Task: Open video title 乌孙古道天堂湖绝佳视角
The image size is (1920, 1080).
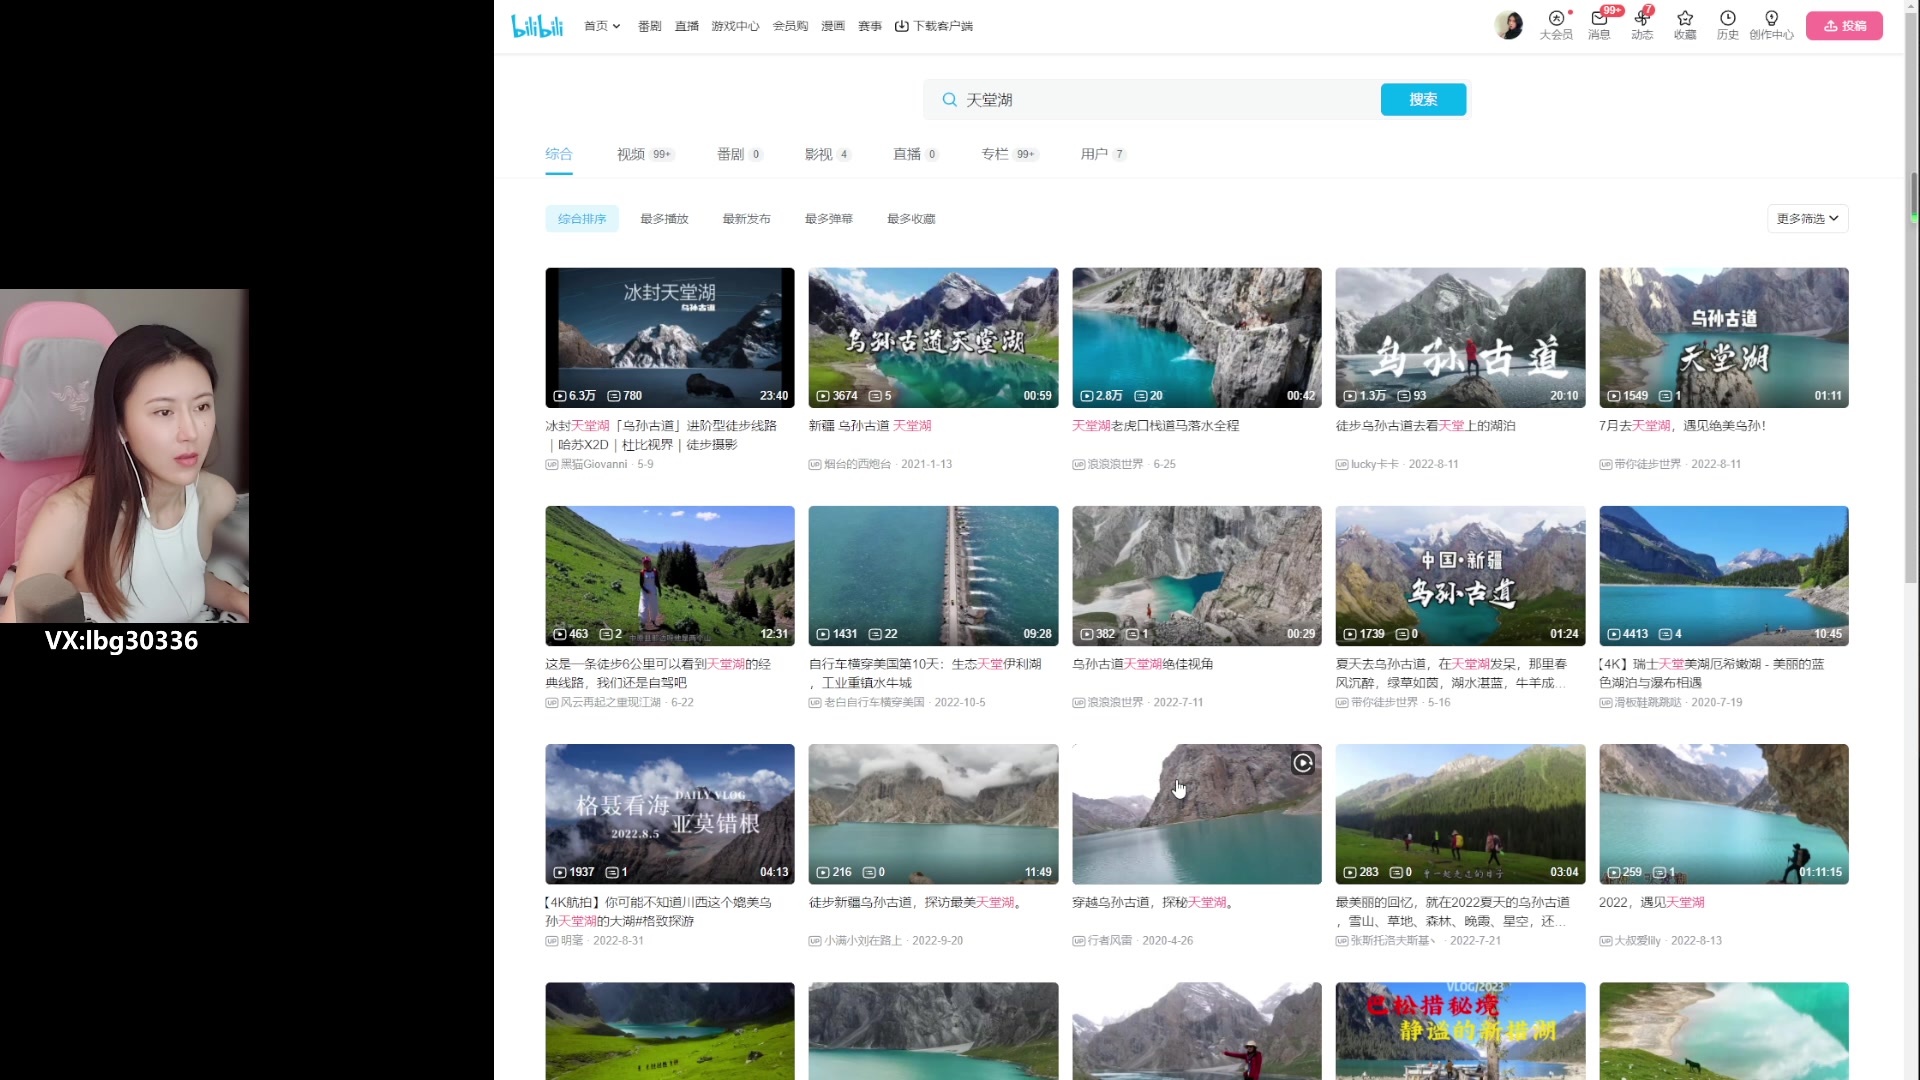Action: [x=1142, y=664]
